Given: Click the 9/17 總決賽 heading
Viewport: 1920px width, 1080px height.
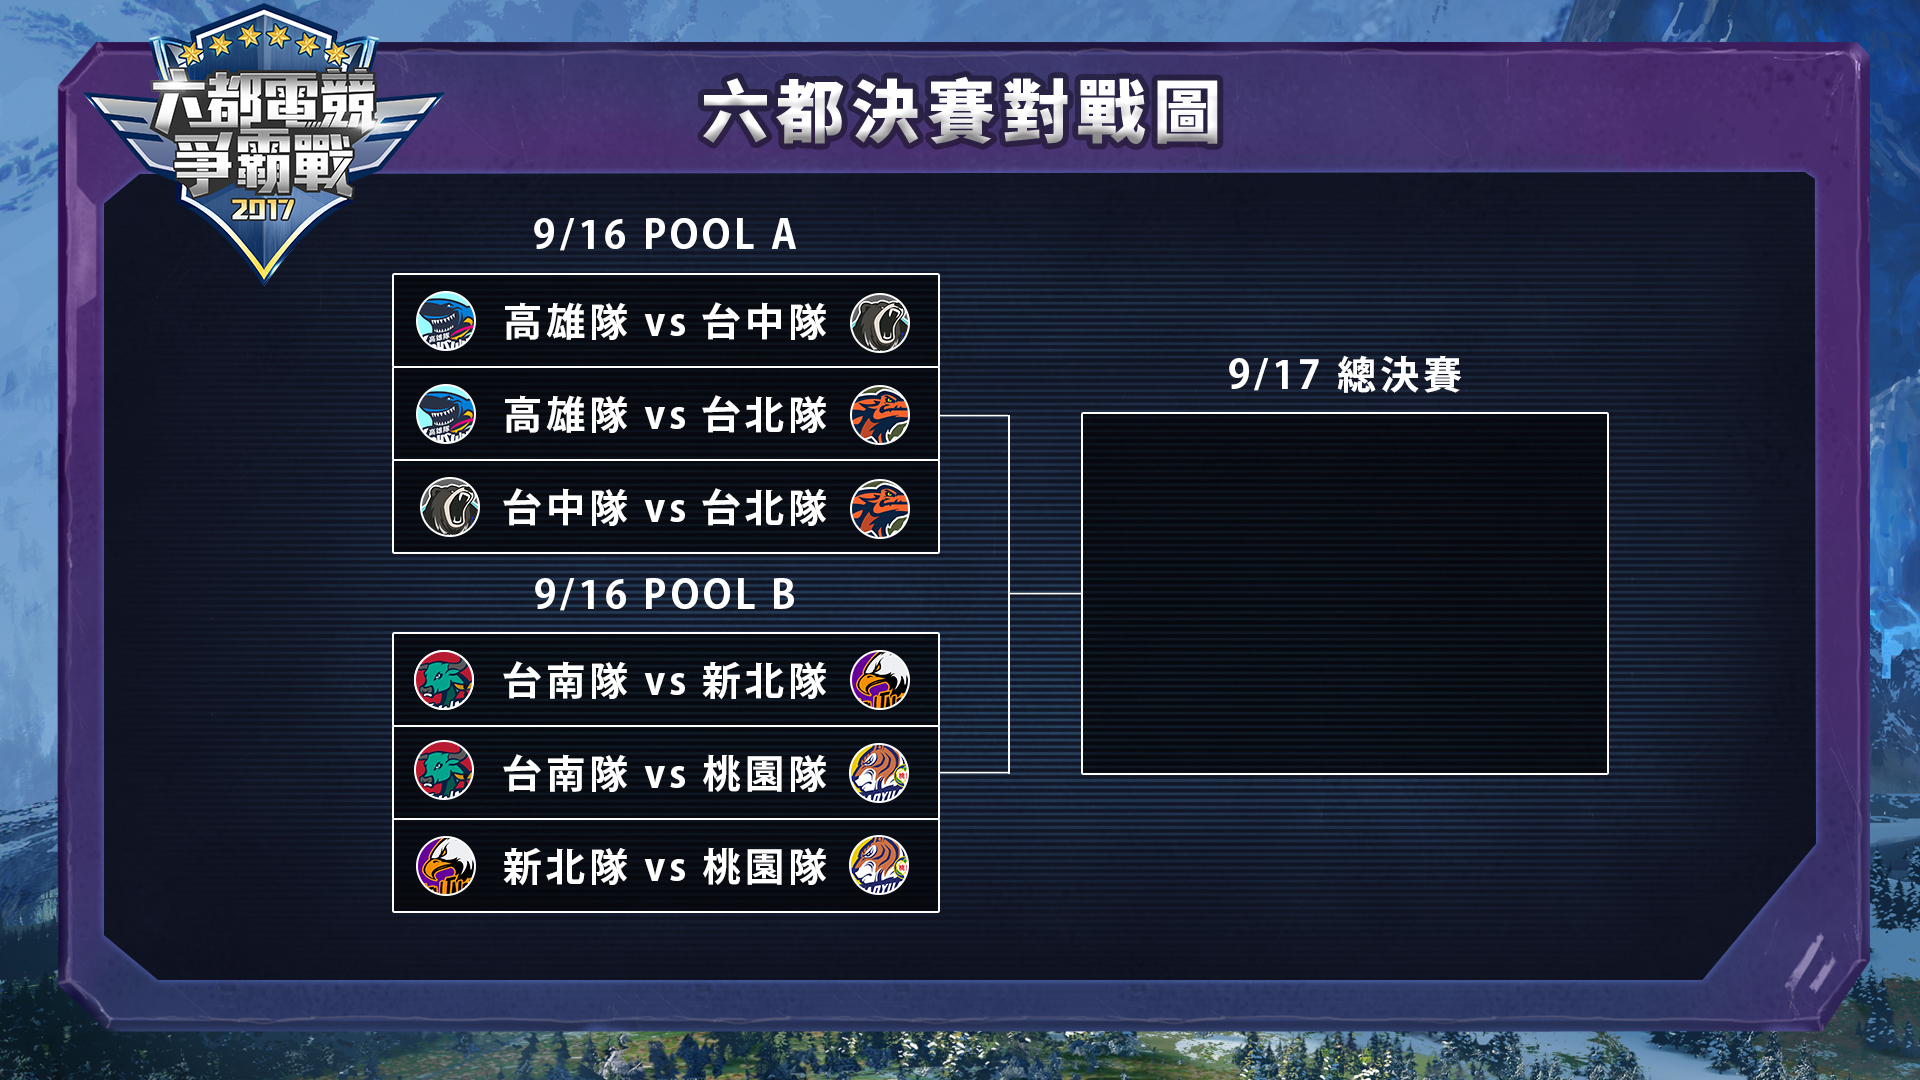Looking at the screenshot, I should (x=1344, y=375).
